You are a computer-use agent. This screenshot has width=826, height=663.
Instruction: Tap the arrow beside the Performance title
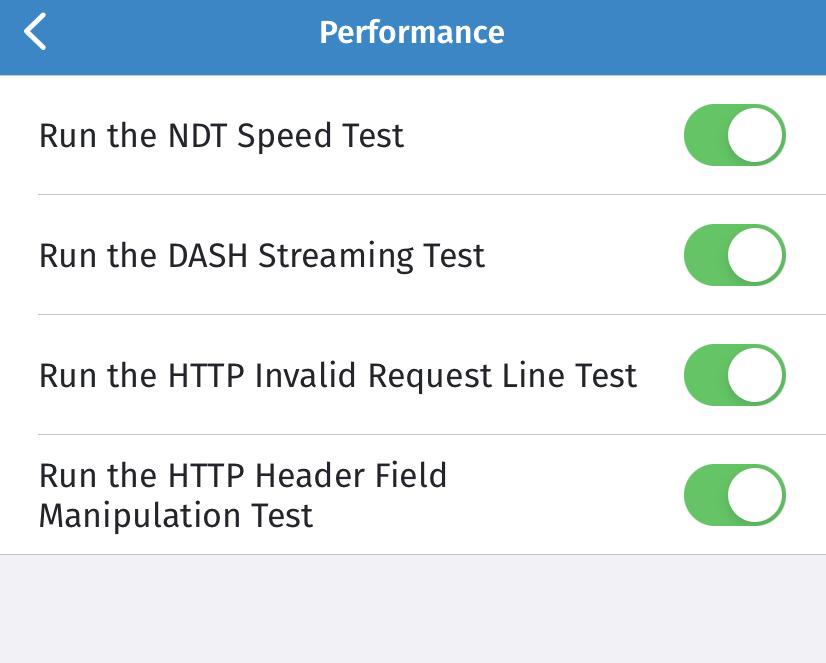[x=35, y=32]
